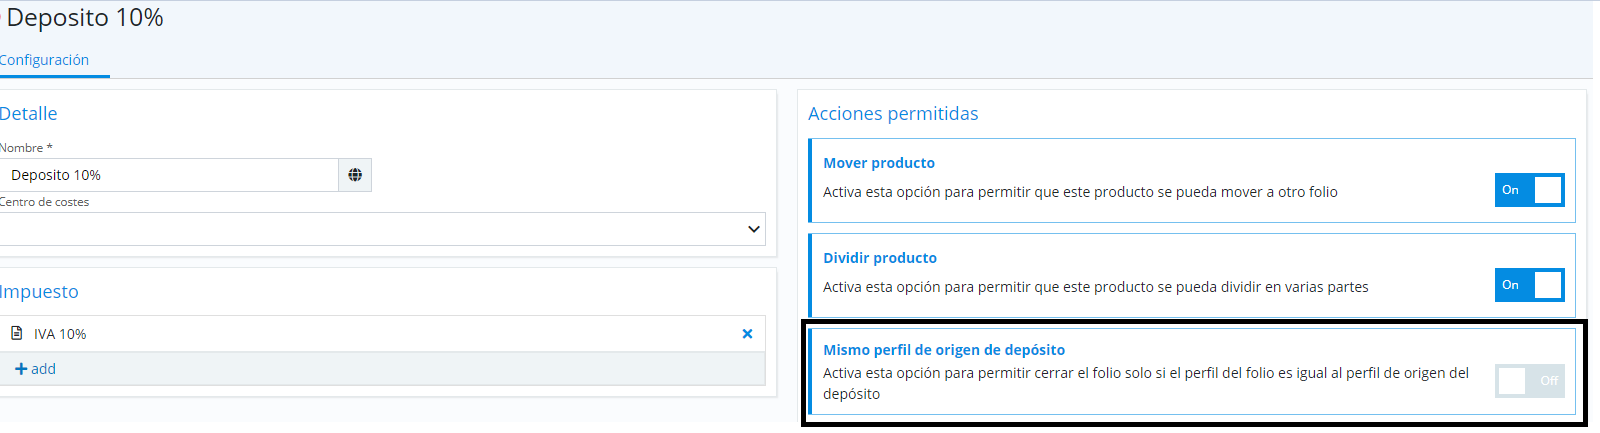Viewport: 1600px width, 433px height.
Task: Click the Mover producto option title
Action: point(879,163)
